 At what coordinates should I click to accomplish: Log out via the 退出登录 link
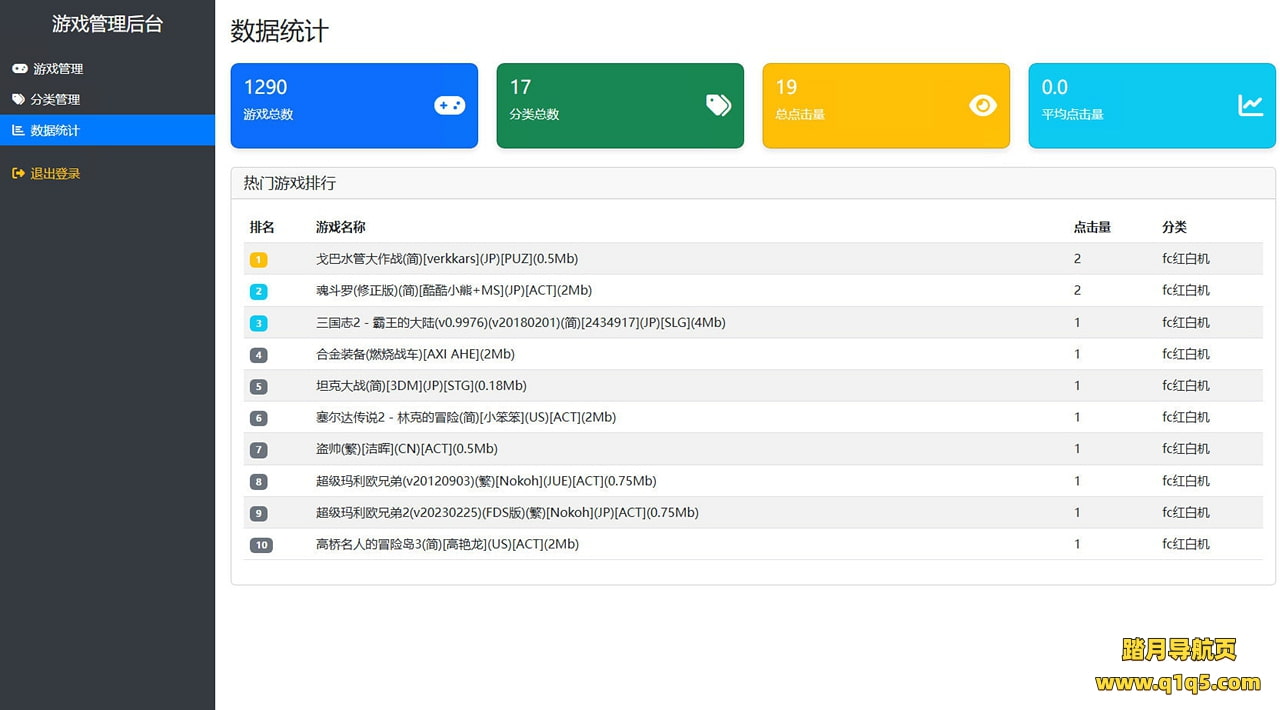[55, 174]
